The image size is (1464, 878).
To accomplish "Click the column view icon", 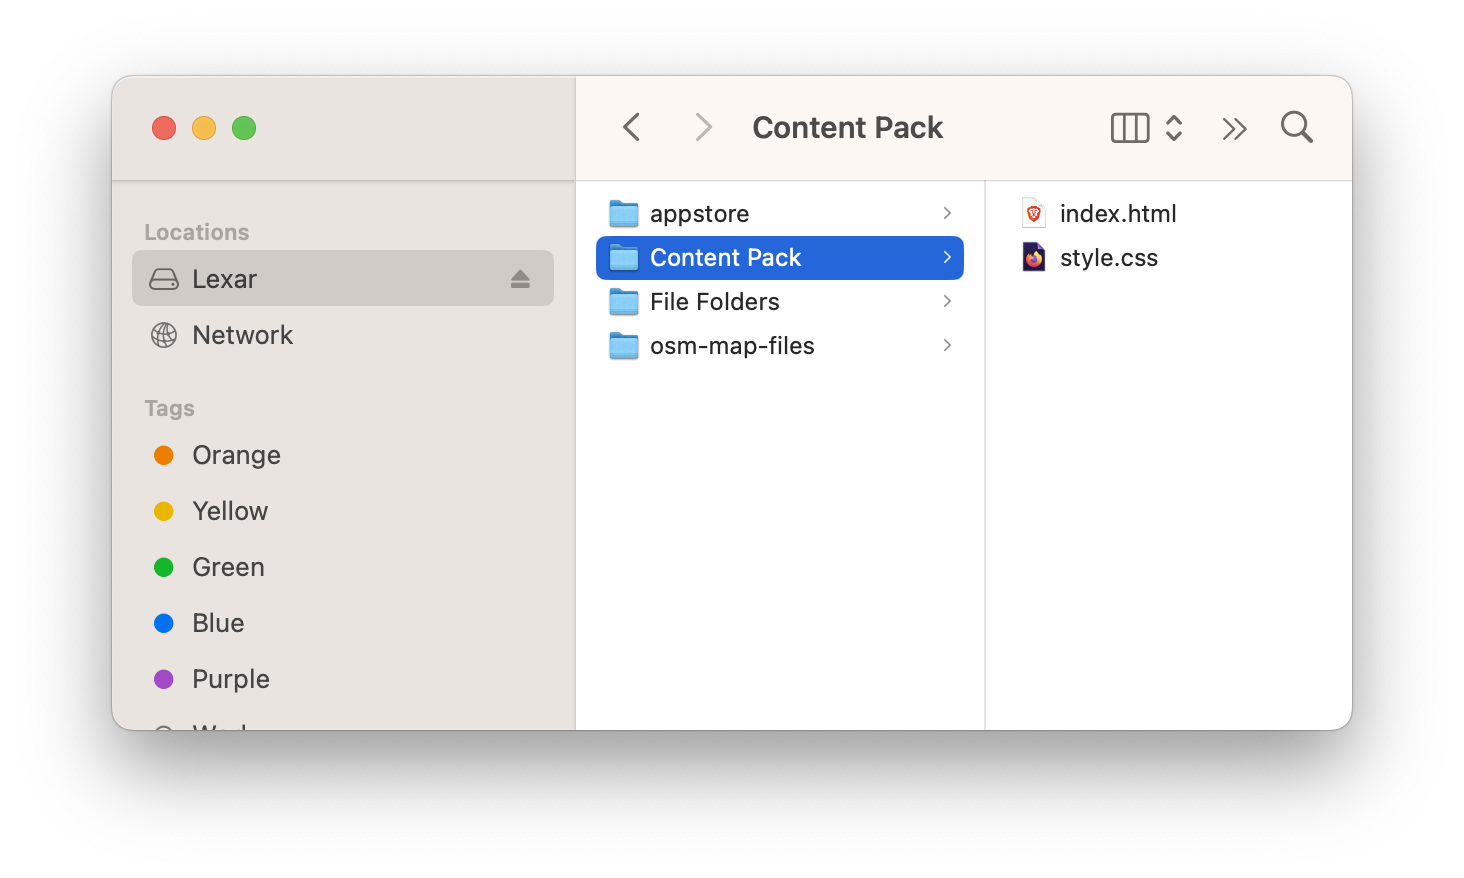I will (1130, 128).
